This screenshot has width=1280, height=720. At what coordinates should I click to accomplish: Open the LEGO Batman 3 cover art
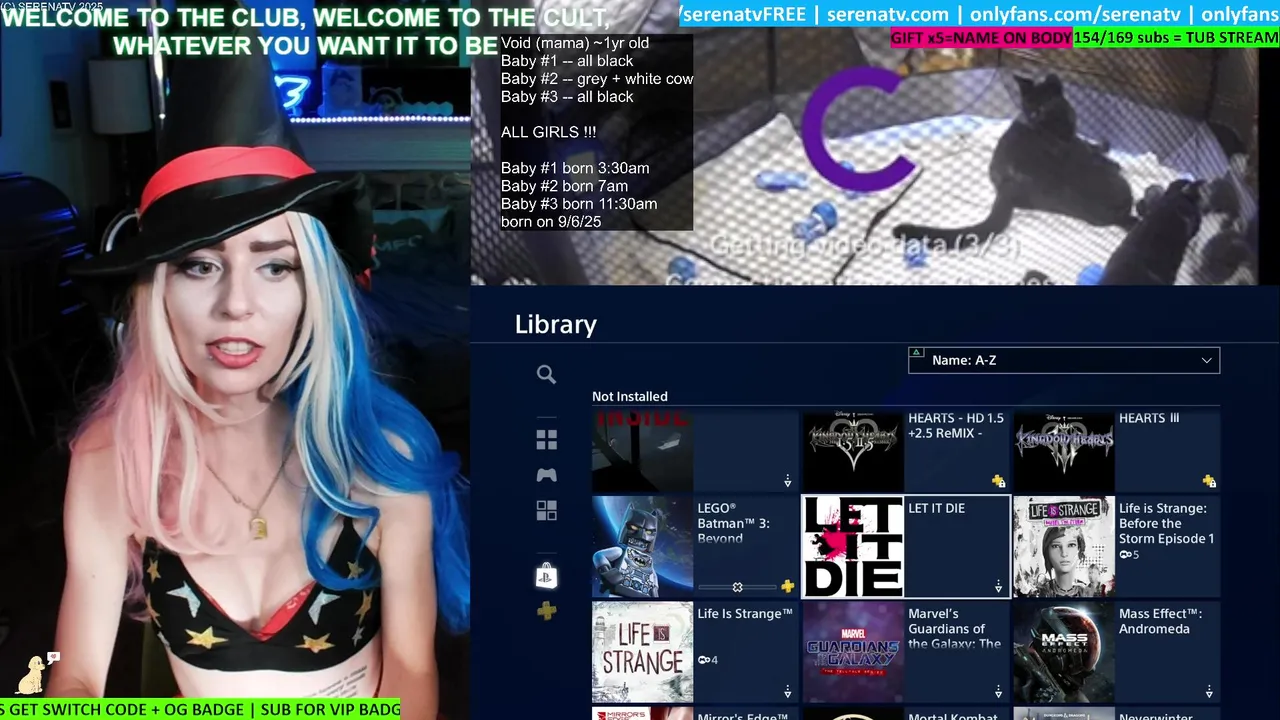642,547
